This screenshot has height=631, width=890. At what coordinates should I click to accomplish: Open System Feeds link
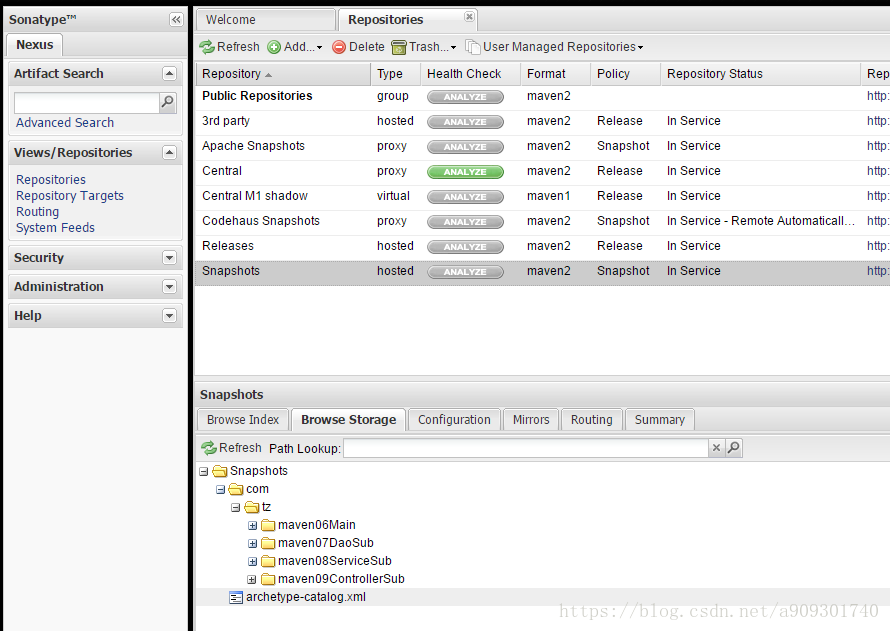55,228
